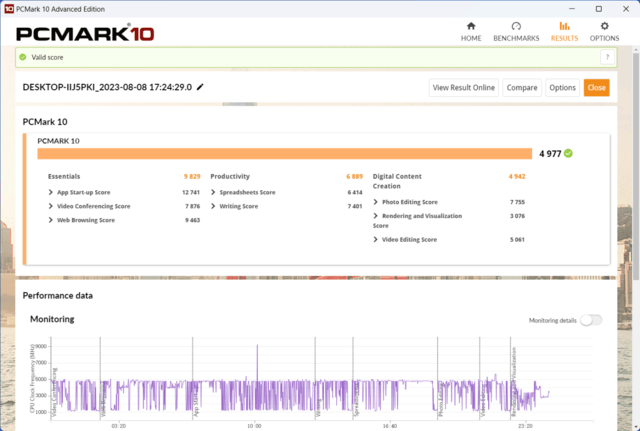The height and width of the screenshot is (431, 640).
Task: Expand Video Editing Score
Action: point(376,240)
